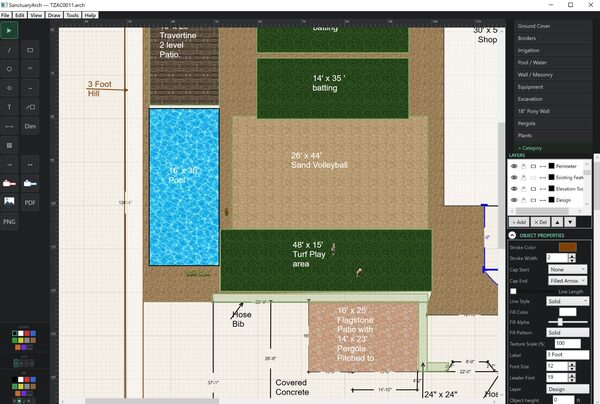The image size is (600, 404).
Task: Activate the green Select arrow tool
Action: (x=9, y=31)
